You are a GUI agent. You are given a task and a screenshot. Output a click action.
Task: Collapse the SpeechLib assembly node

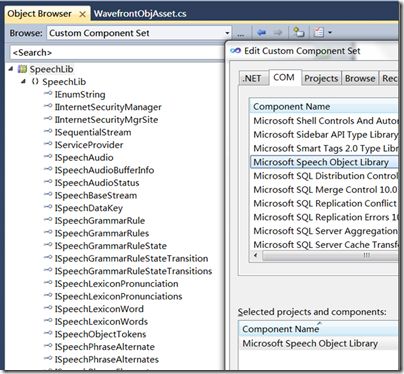11,69
